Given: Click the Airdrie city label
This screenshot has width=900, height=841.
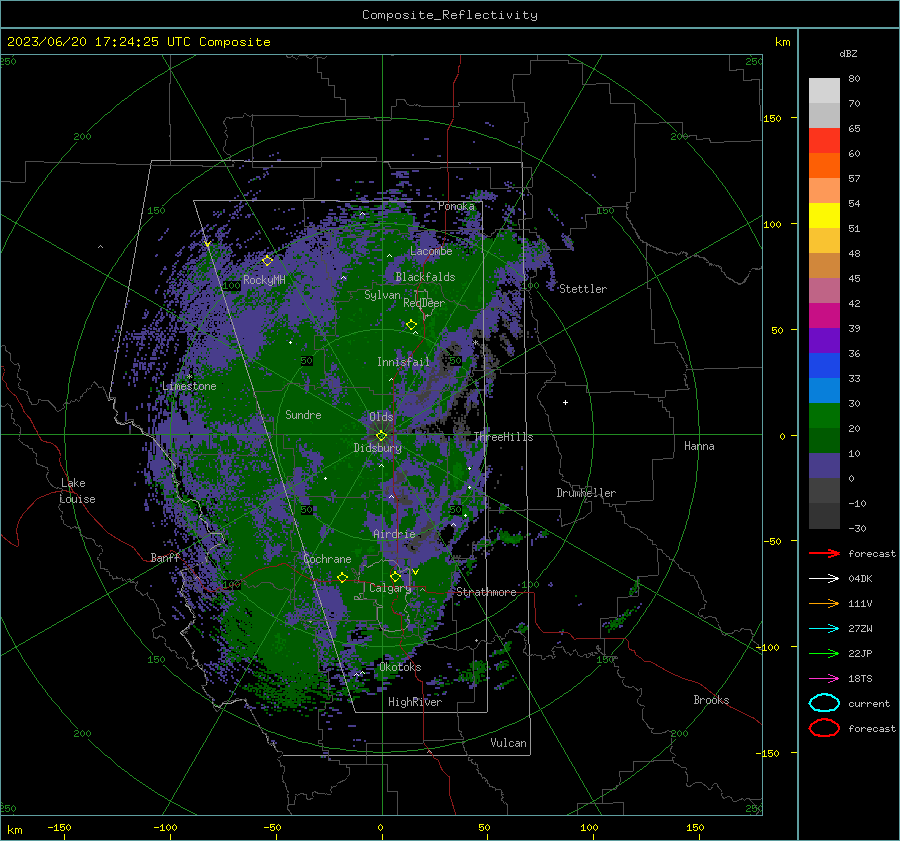Looking at the screenshot, I should pyautogui.click(x=394, y=534).
